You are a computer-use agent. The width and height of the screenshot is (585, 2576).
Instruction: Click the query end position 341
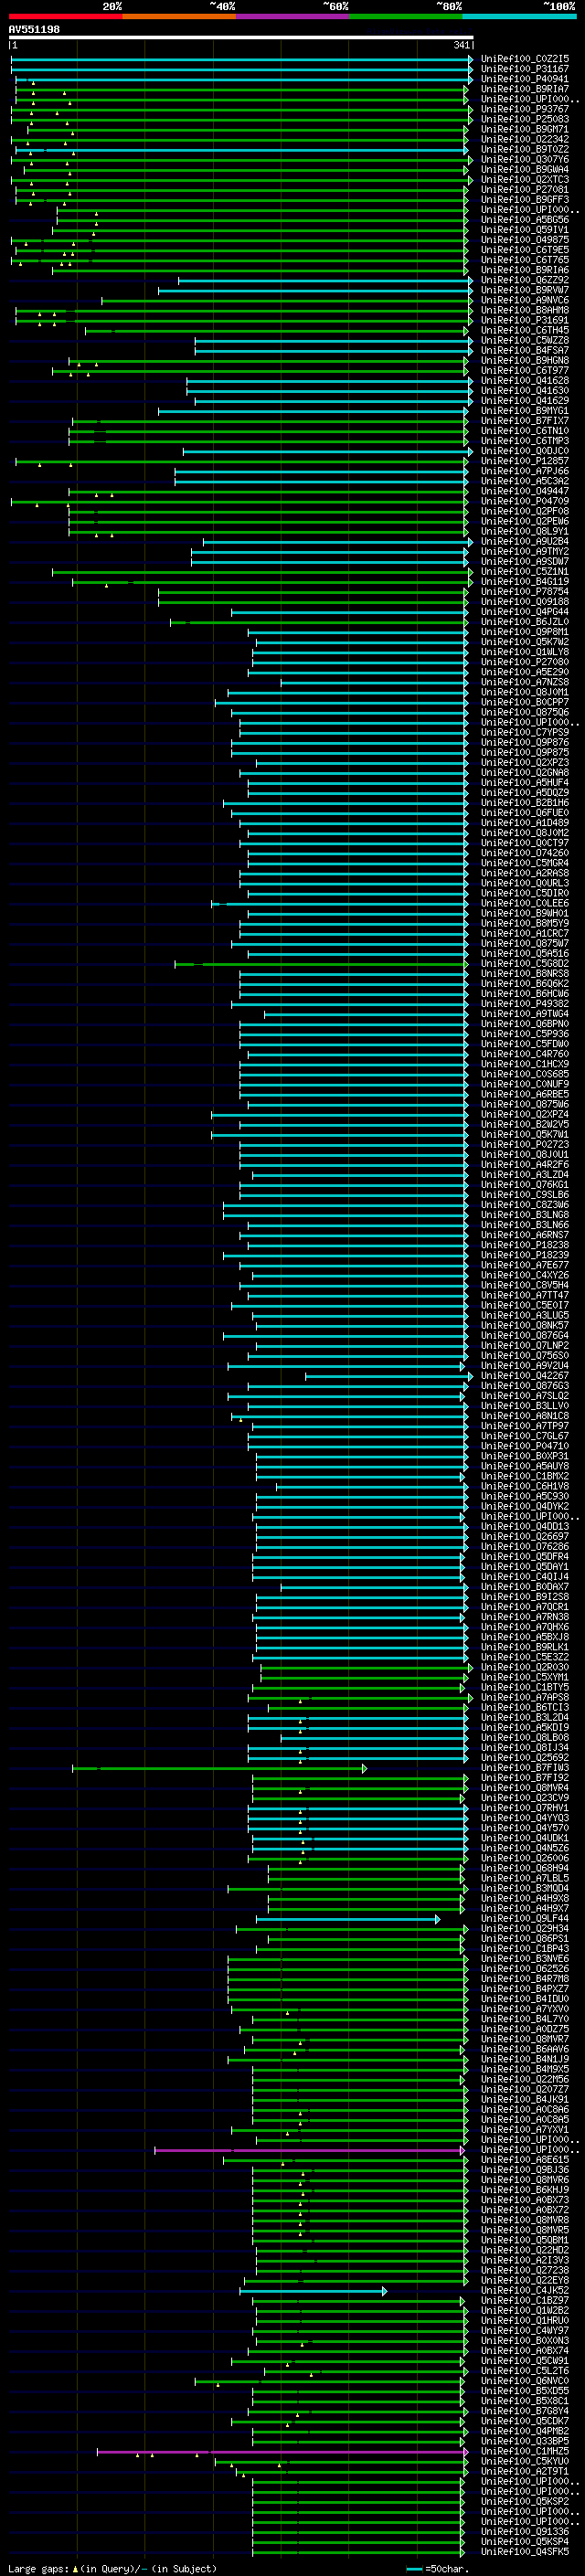(x=461, y=45)
